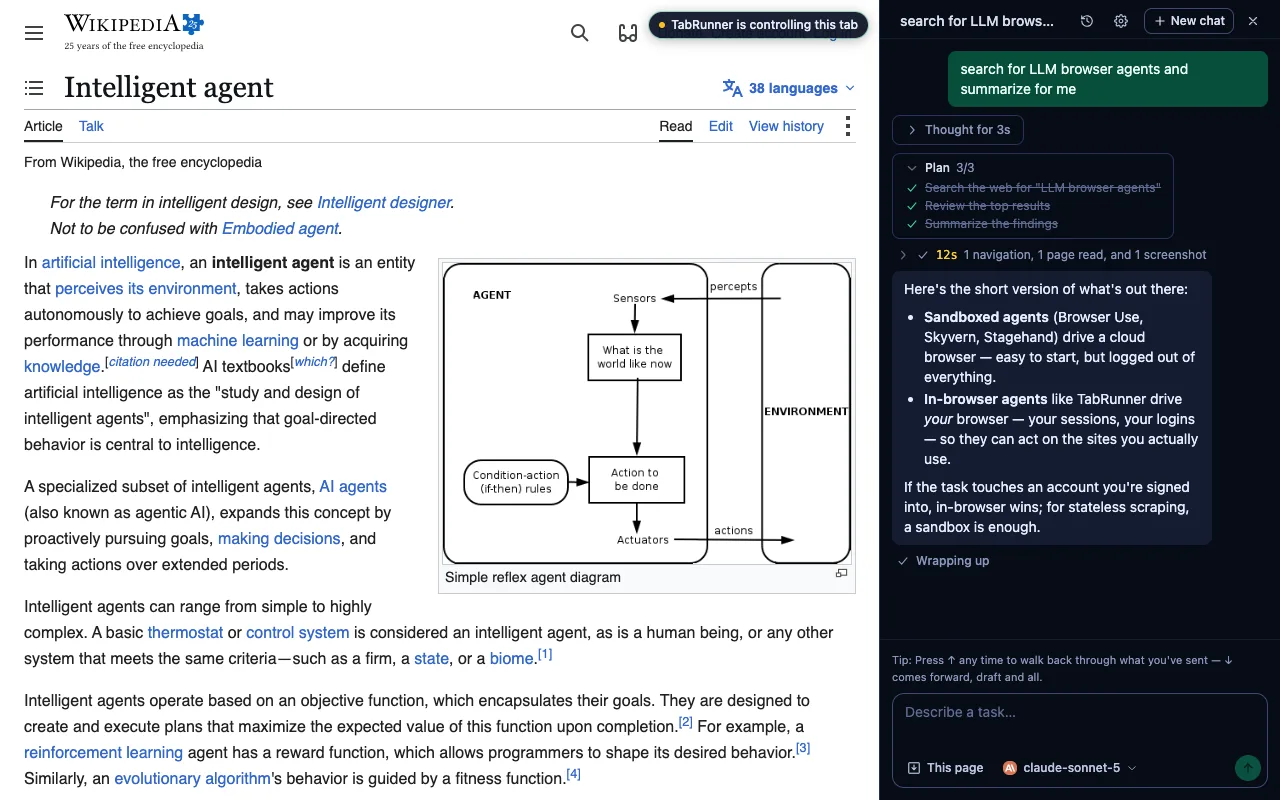The width and height of the screenshot is (1280, 800).
Task: Open the simple reflex agent diagram image
Action: coord(647,413)
